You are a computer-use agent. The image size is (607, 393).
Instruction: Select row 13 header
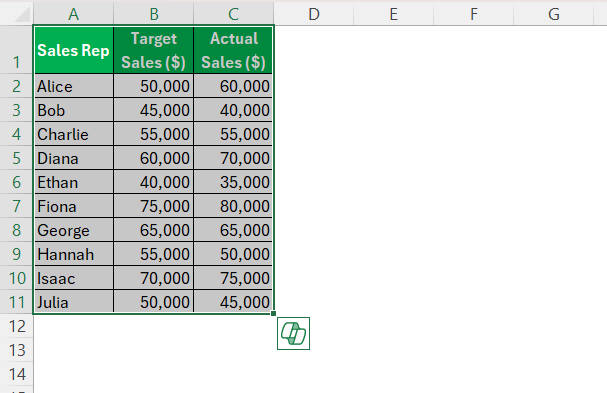(x=16, y=350)
